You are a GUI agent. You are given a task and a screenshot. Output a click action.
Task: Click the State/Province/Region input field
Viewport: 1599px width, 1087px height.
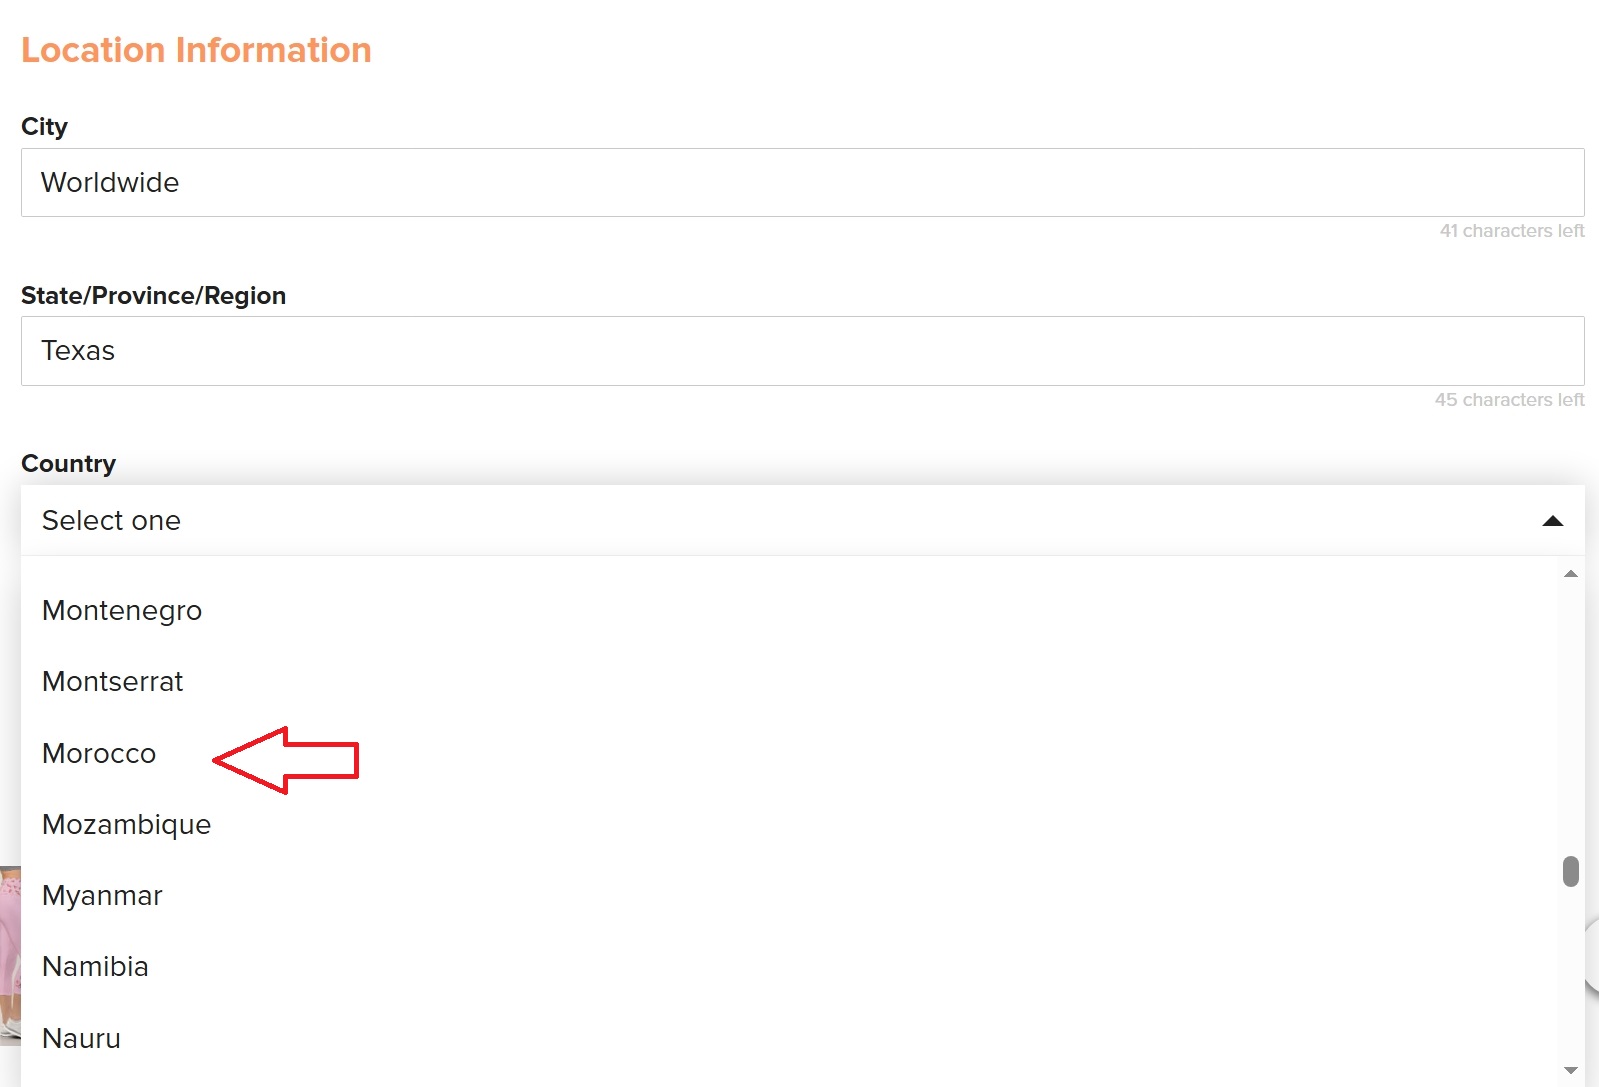[x=802, y=351]
